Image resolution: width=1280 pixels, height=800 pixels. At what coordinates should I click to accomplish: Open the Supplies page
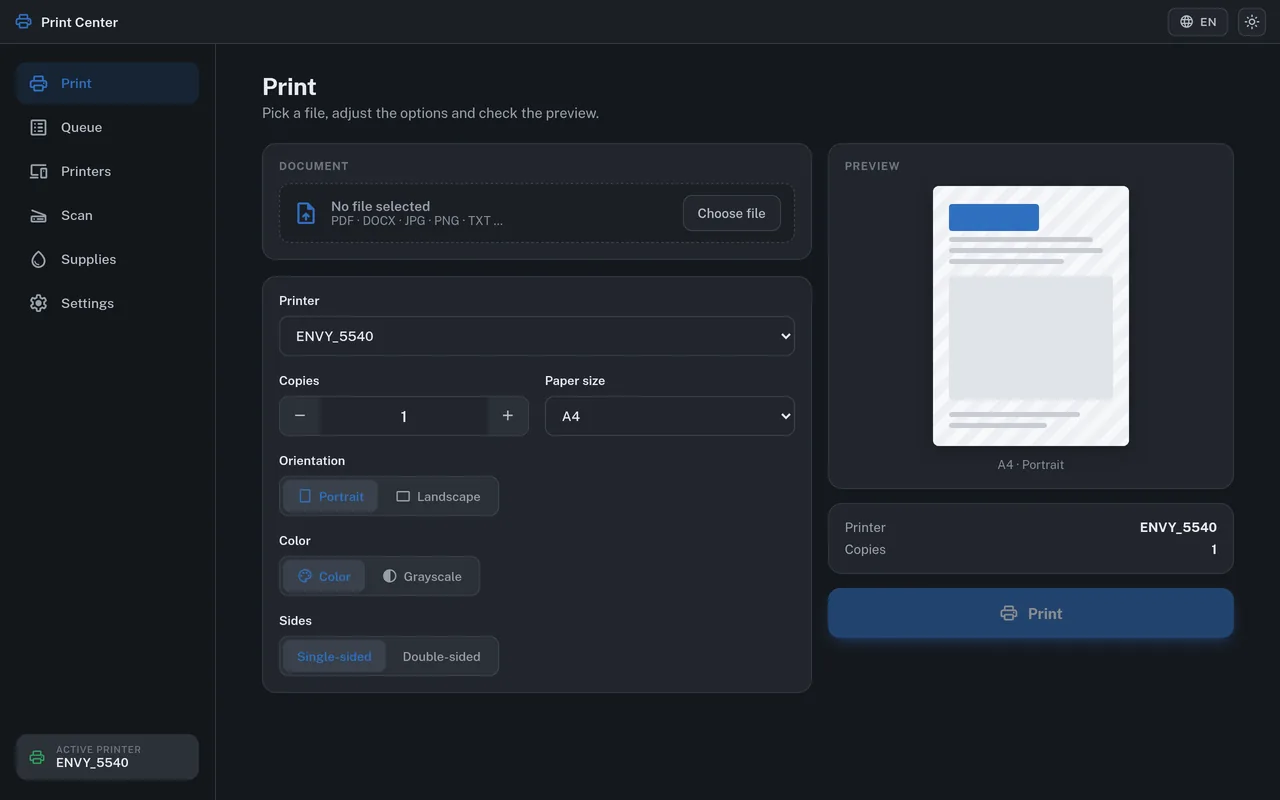coord(107,260)
